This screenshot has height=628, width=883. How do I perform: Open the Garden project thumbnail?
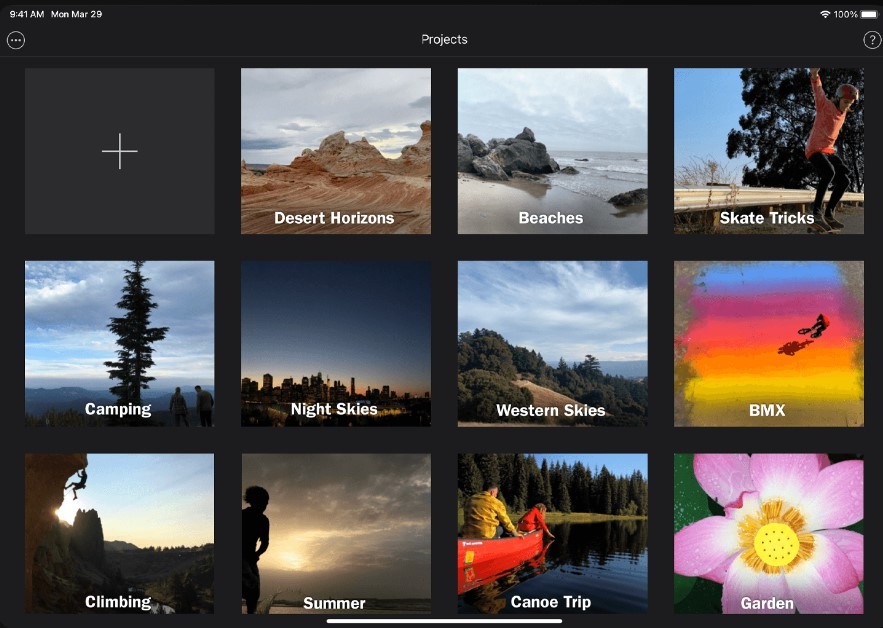[769, 533]
